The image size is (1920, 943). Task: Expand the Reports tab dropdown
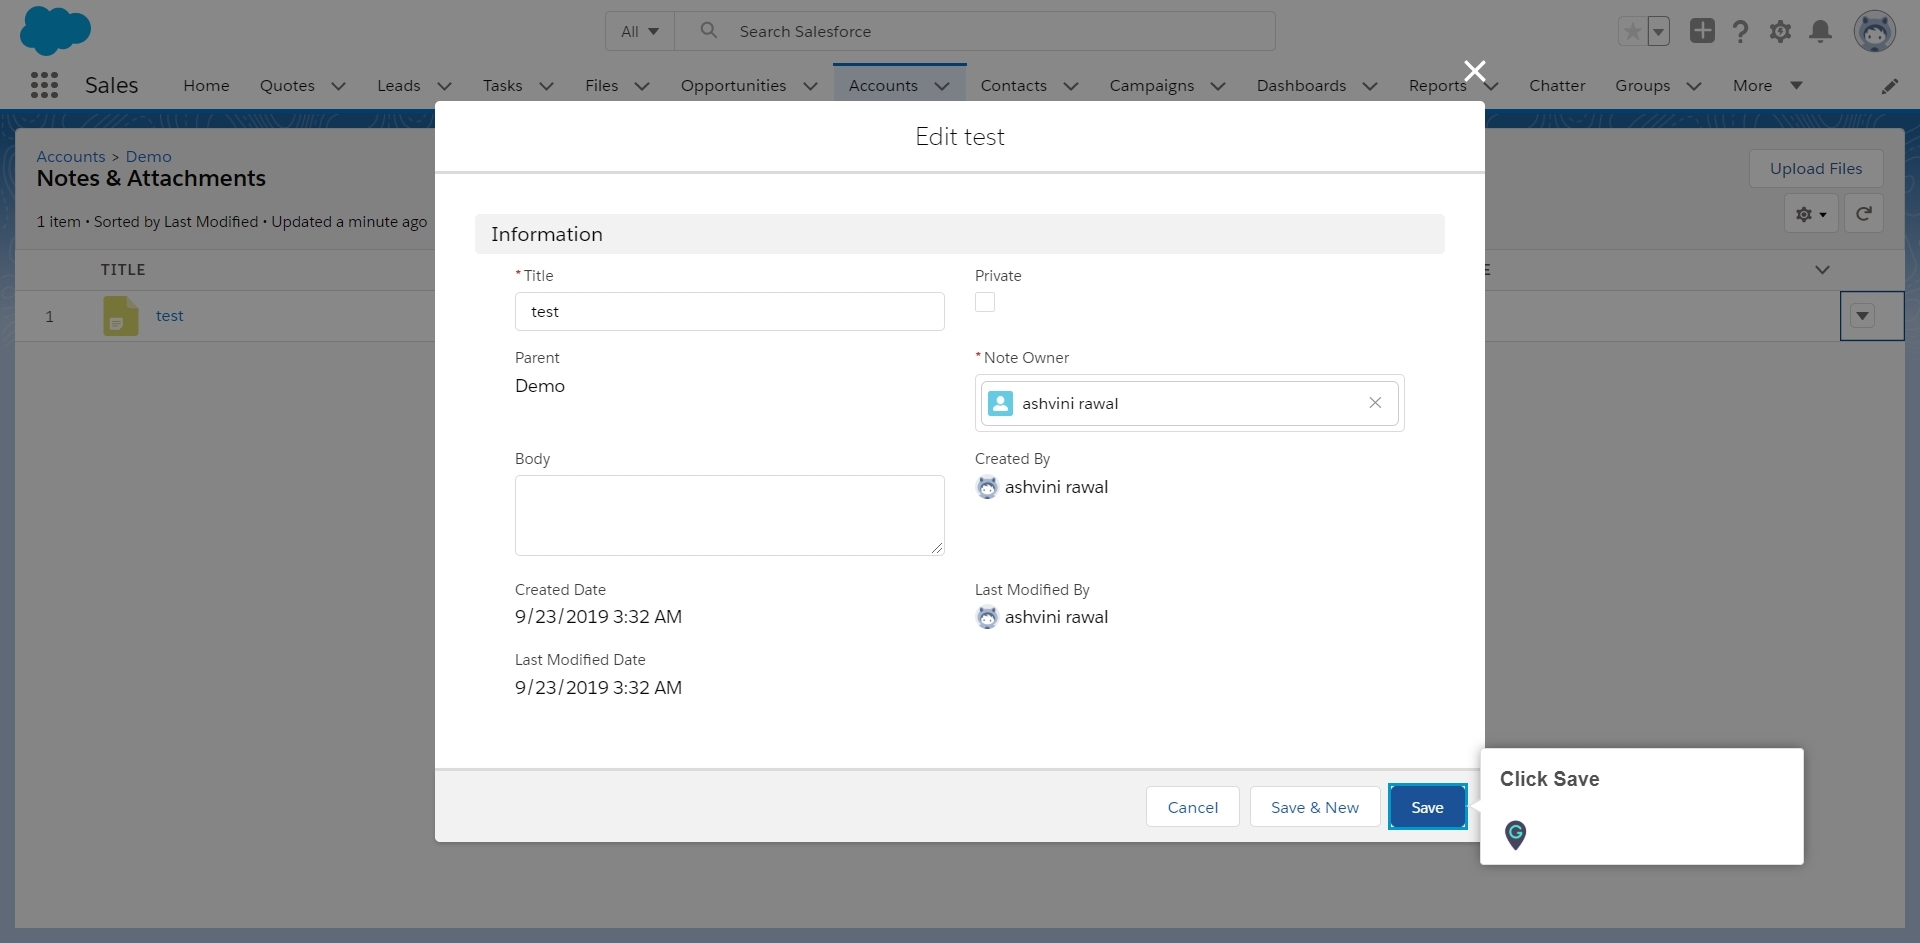(x=1491, y=86)
